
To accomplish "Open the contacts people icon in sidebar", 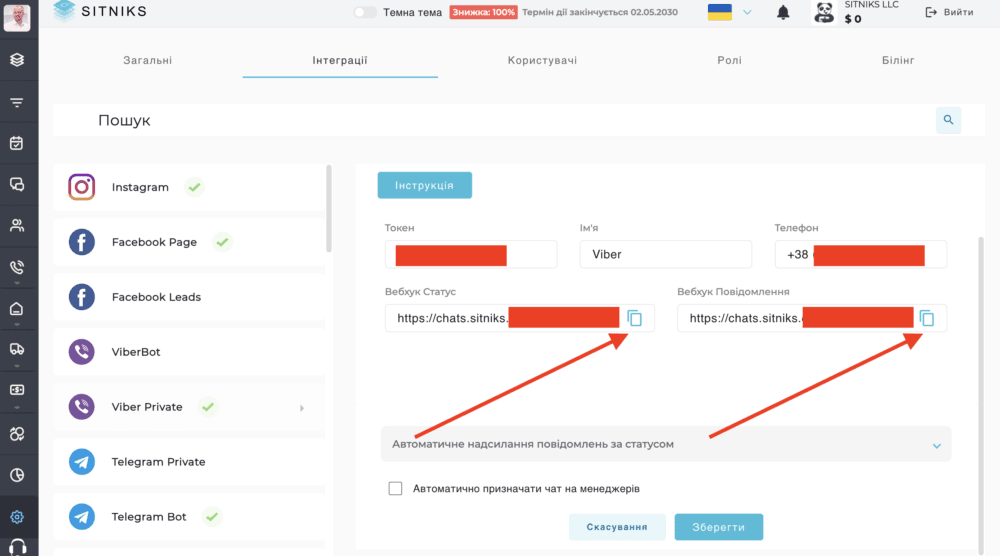I will pos(17,225).
